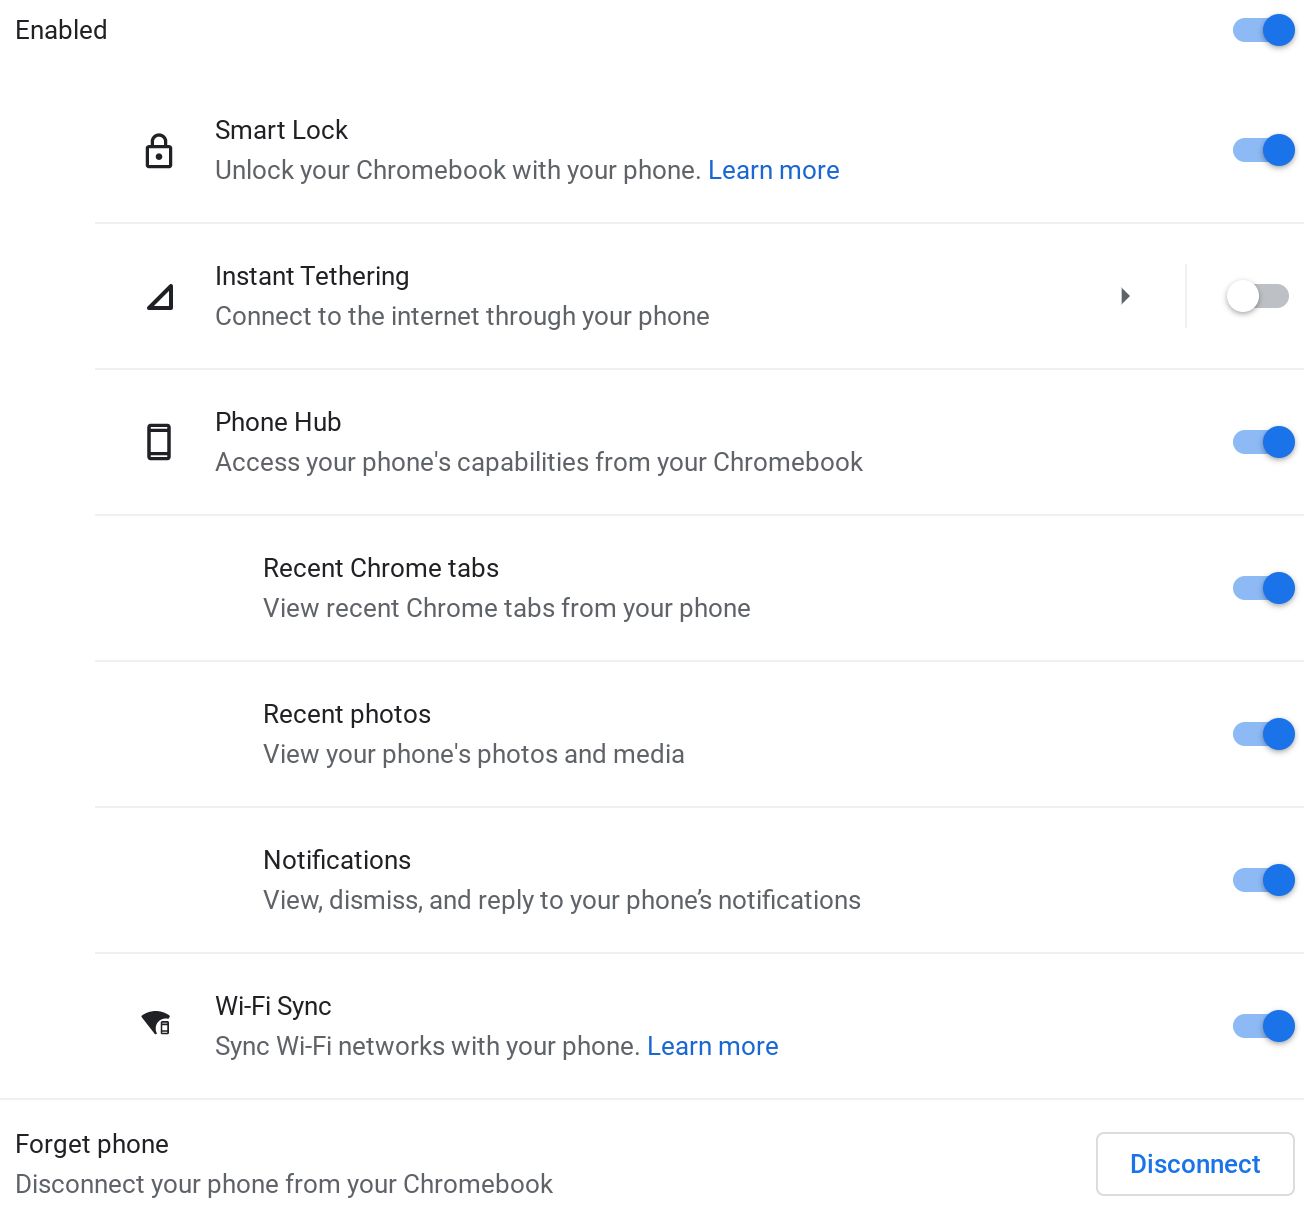The width and height of the screenshot is (1304, 1212).
Task: Turn off Recent Chrome tabs
Action: click(1262, 588)
